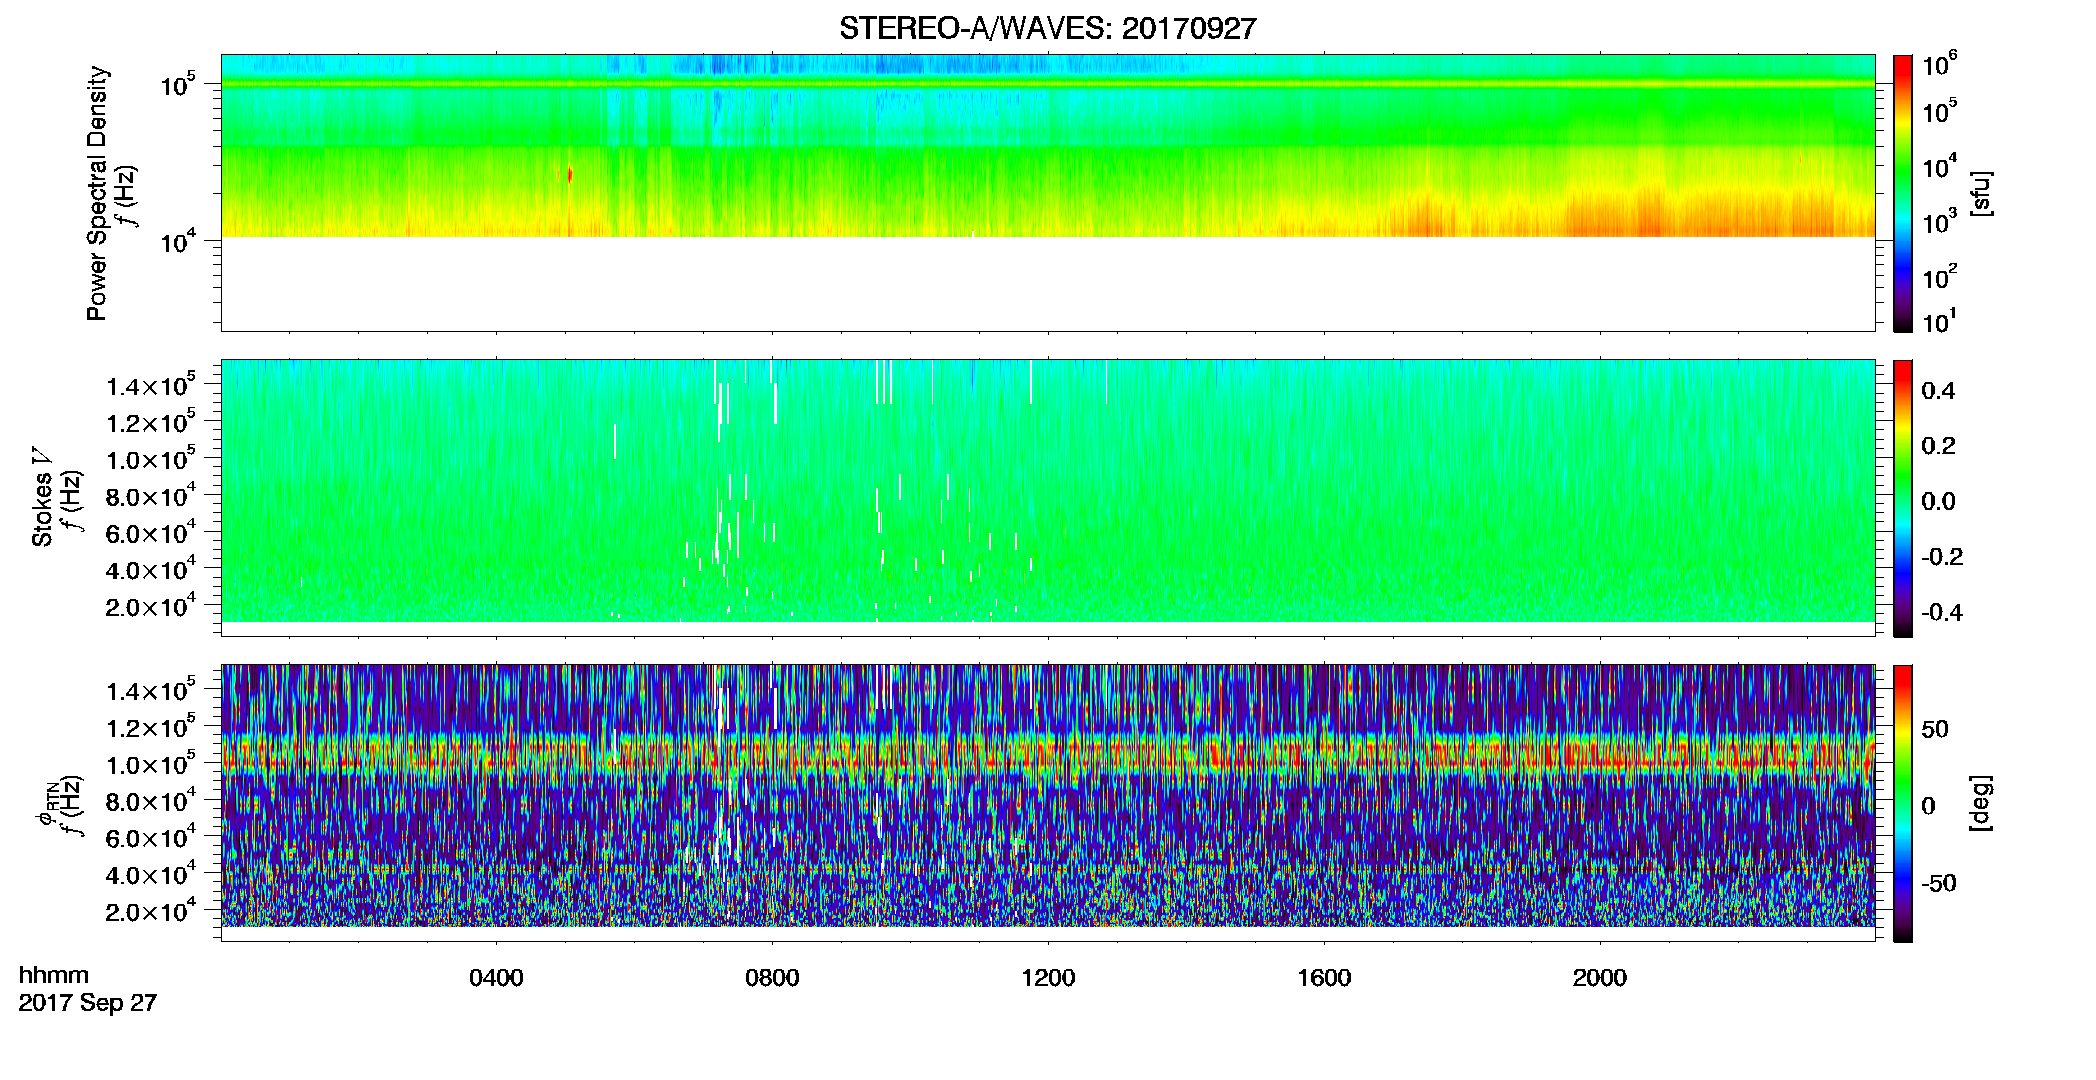Image resolution: width=2096 pixels, height=1080 pixels.
Task: Click the -0.4 tick on Stokes colorbar
Action: (1942, 613)
